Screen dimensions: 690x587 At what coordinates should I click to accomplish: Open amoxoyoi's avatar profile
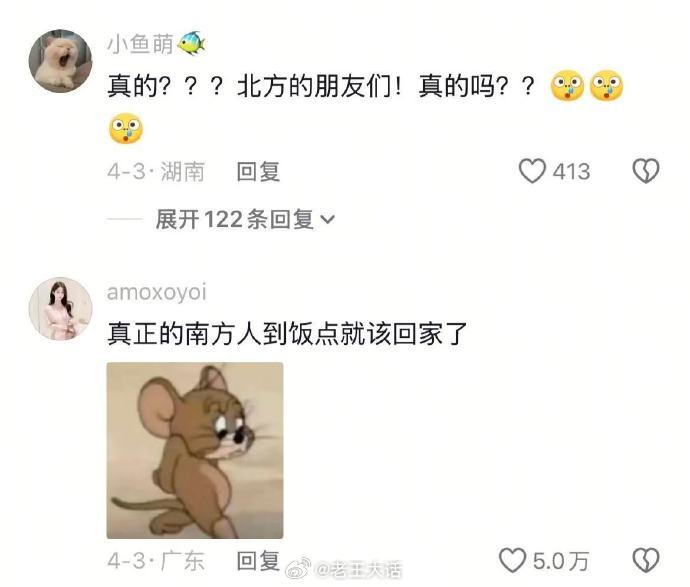tap(60, 308)
